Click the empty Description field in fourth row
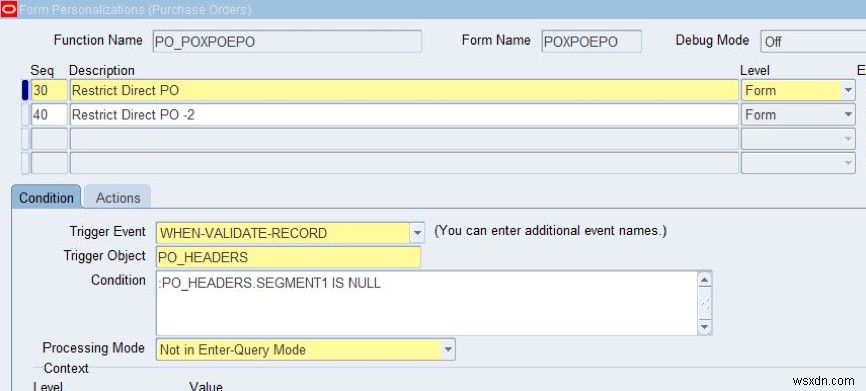The image size is (866, 391). [404, 163]
